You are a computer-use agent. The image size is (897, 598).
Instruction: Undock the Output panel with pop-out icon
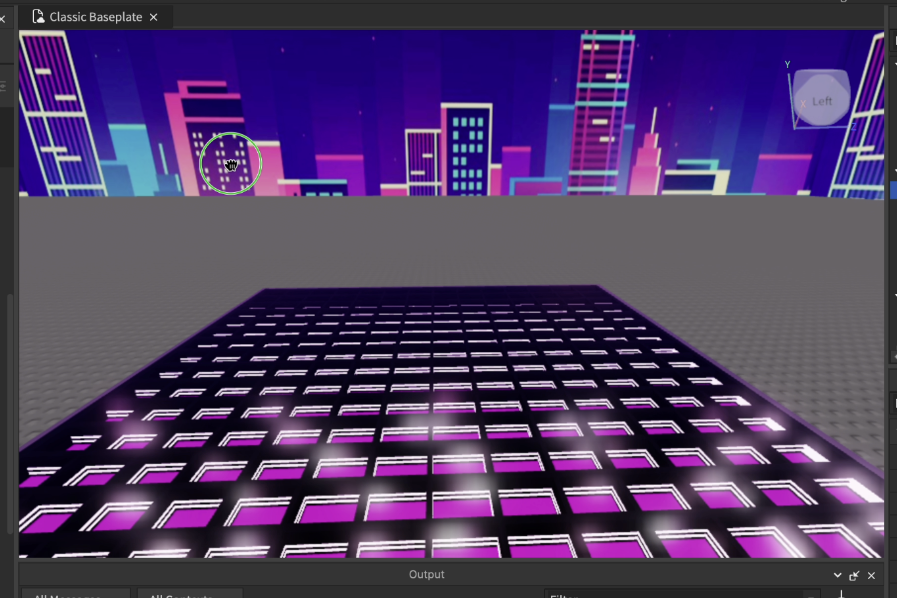854,576
